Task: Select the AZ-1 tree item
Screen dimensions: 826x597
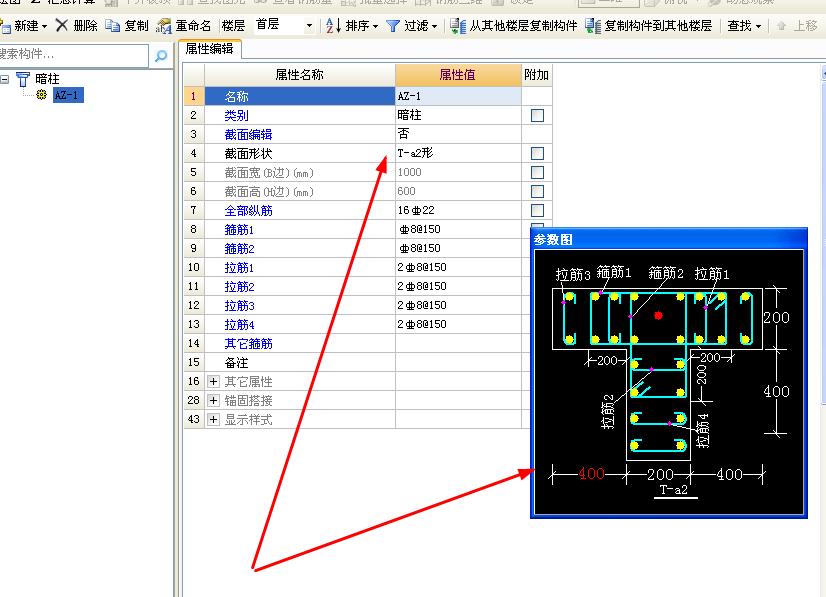Action: (x=68, y=95)
